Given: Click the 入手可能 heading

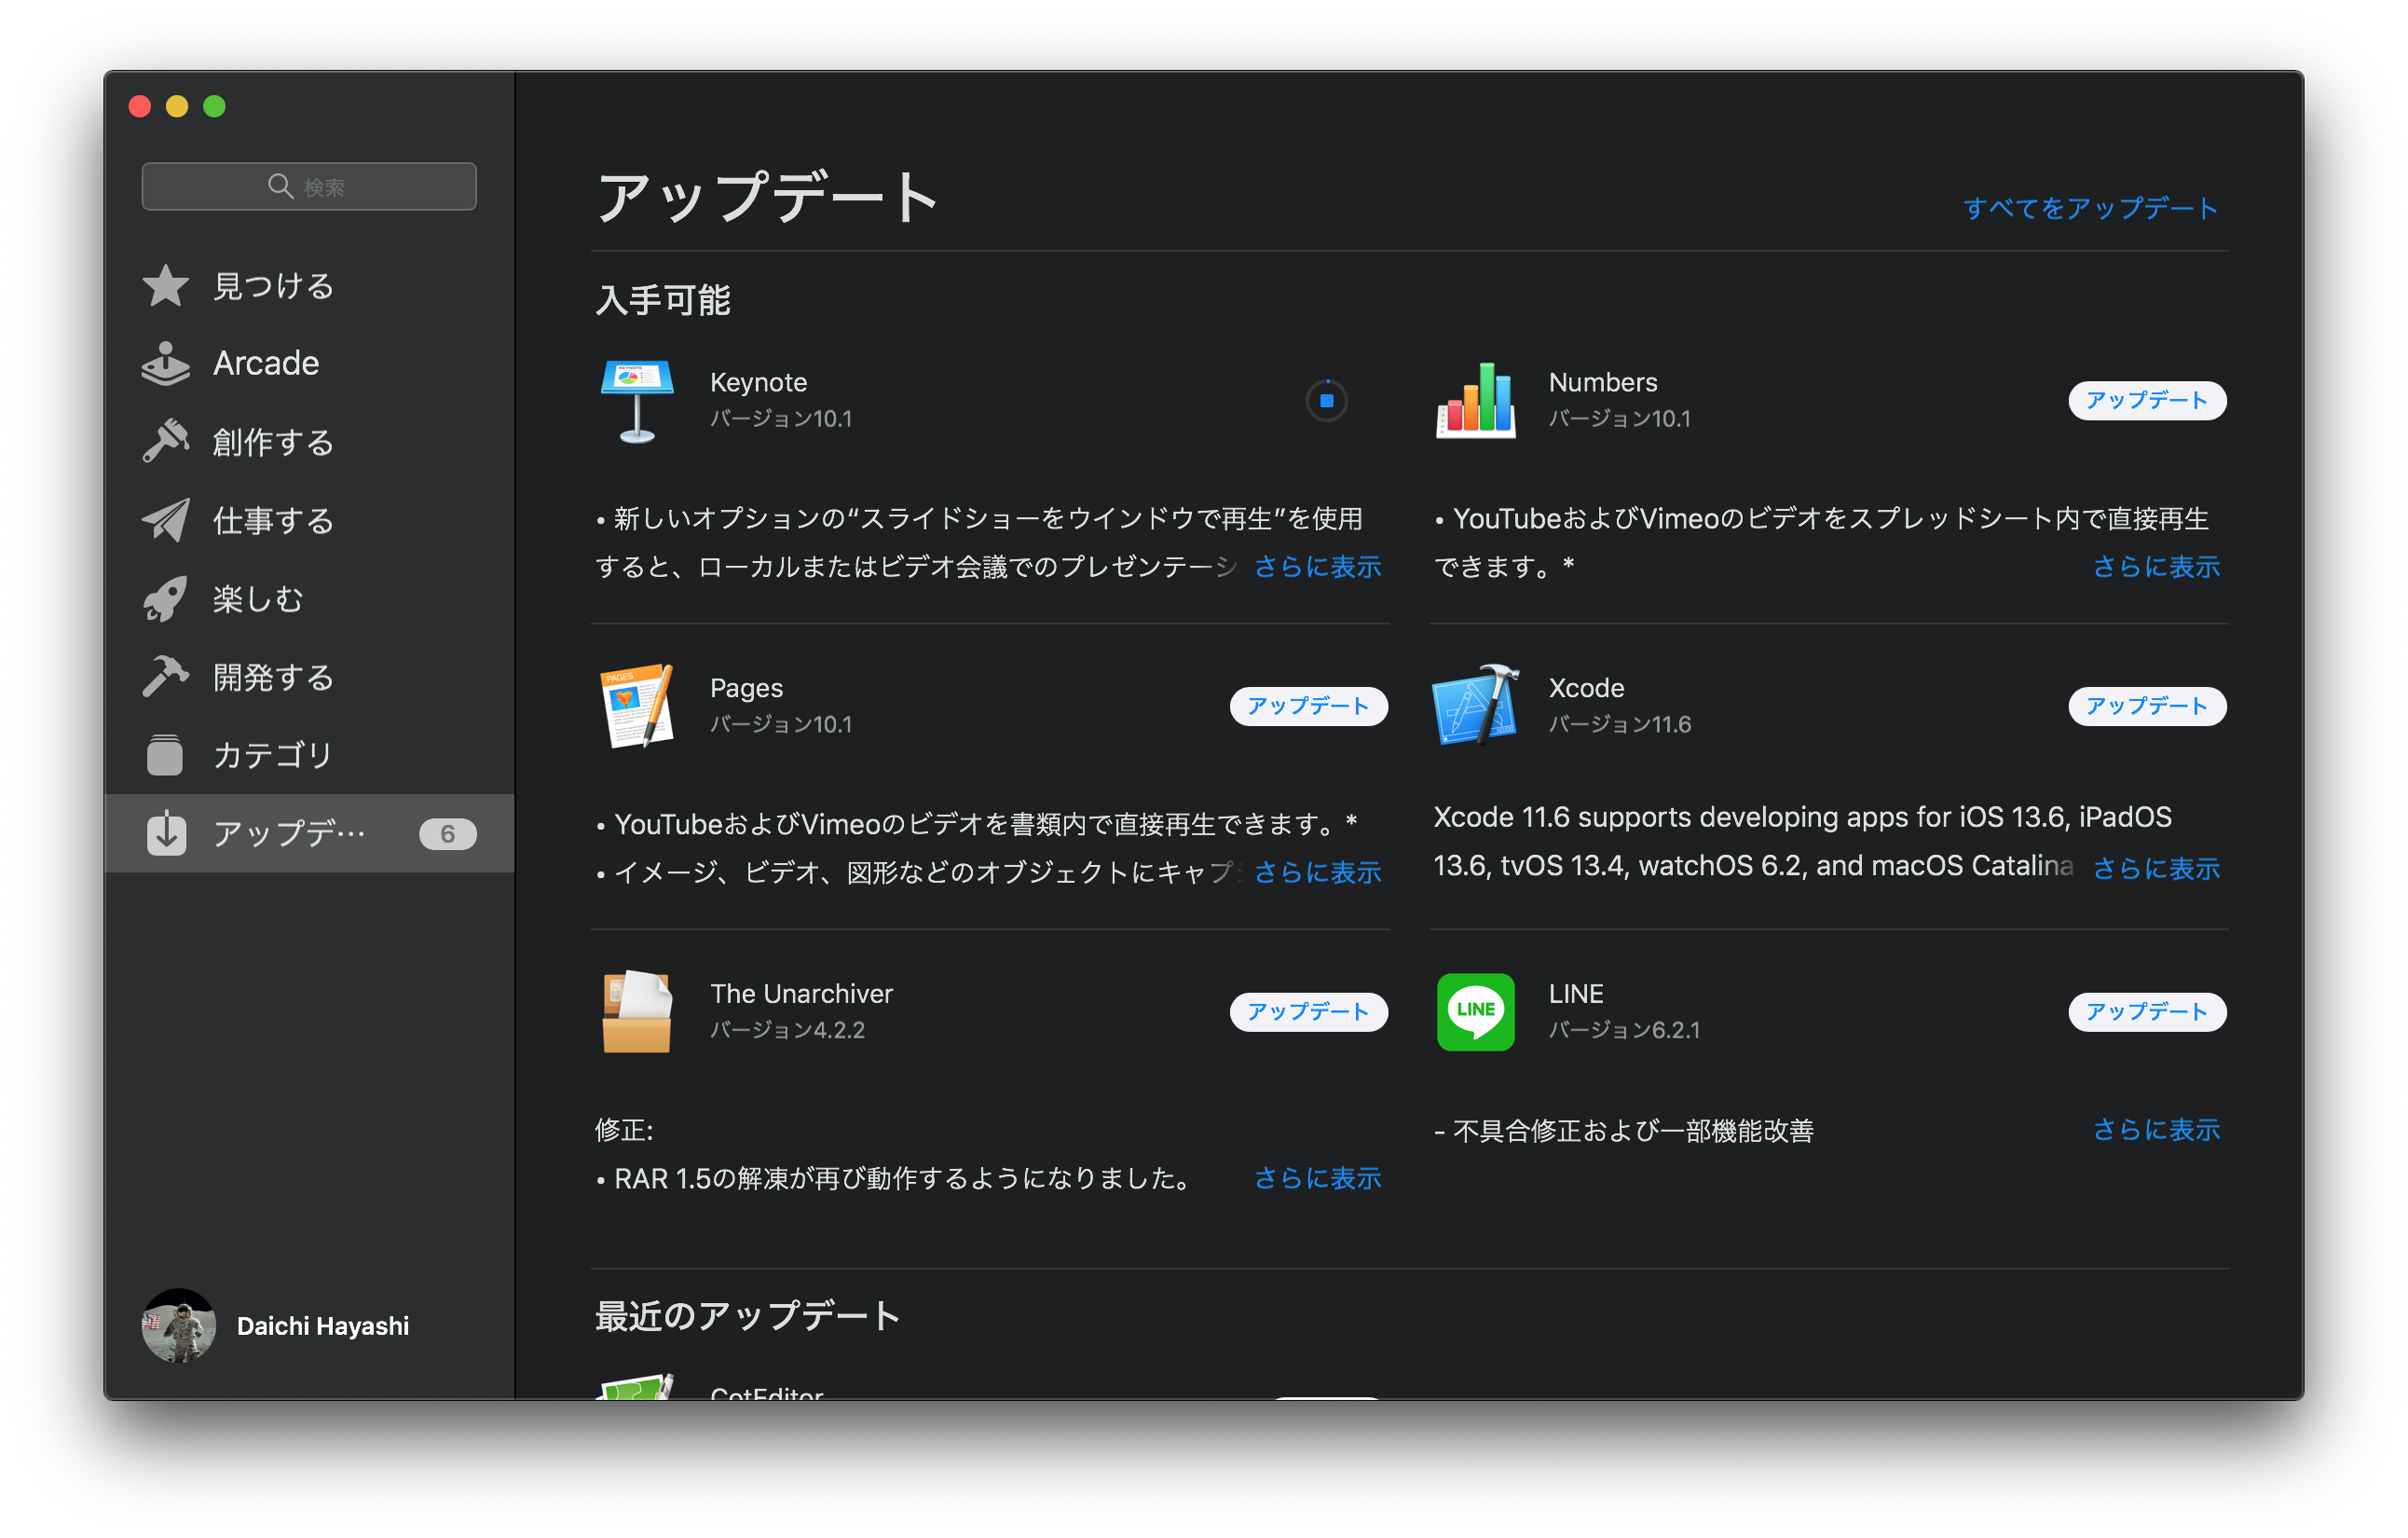Looking at the screenshot, I should click(663, 300).
